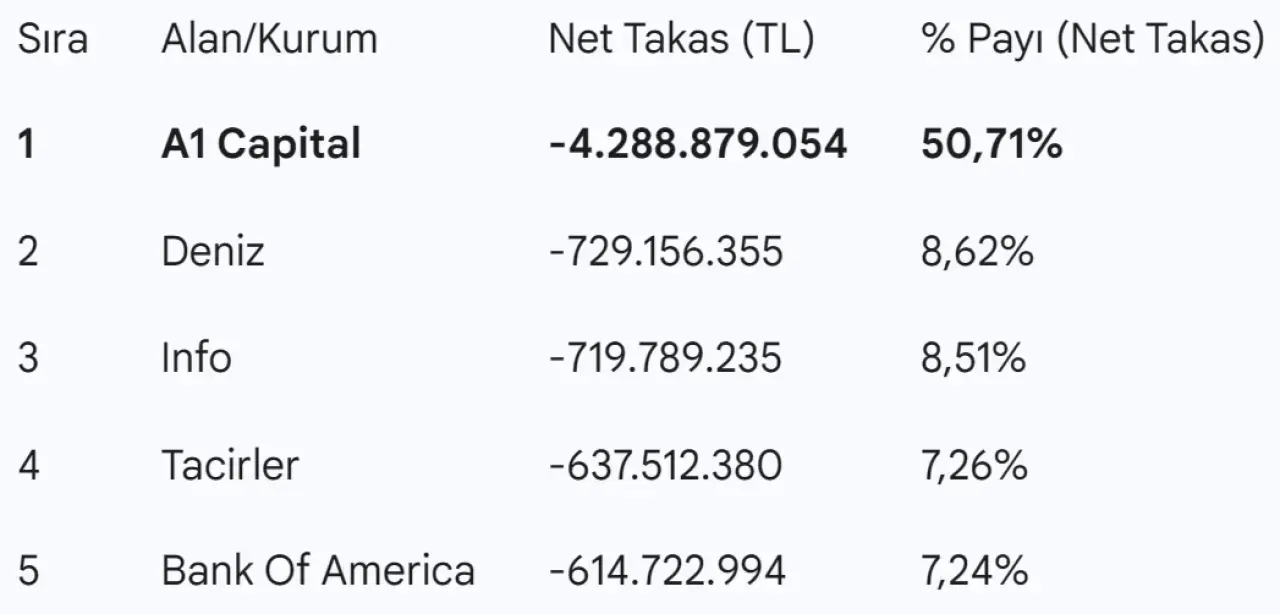Image resolution: width=1280 pixels, height=614 pixels.
Task: Click the -637.512.380 amount cell
Action: pos(666,465)
